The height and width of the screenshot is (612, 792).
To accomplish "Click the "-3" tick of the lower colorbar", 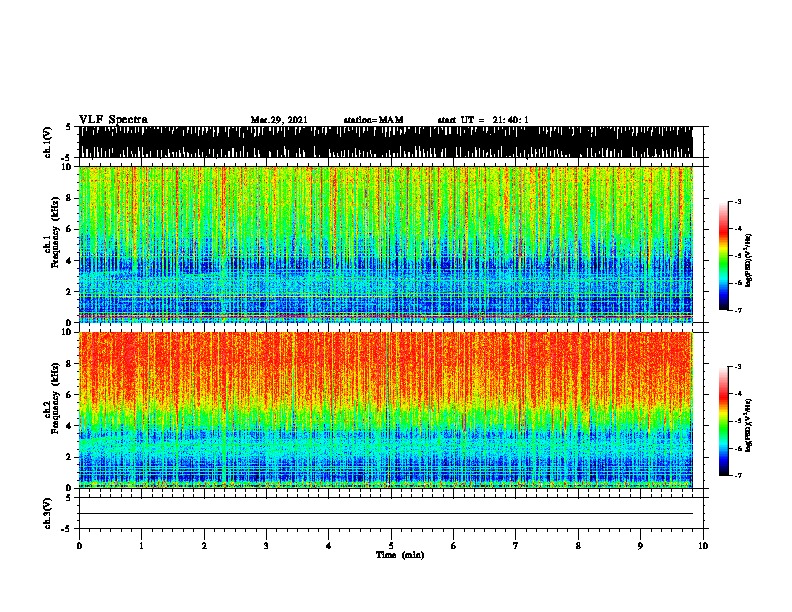I will click(737, 367).
